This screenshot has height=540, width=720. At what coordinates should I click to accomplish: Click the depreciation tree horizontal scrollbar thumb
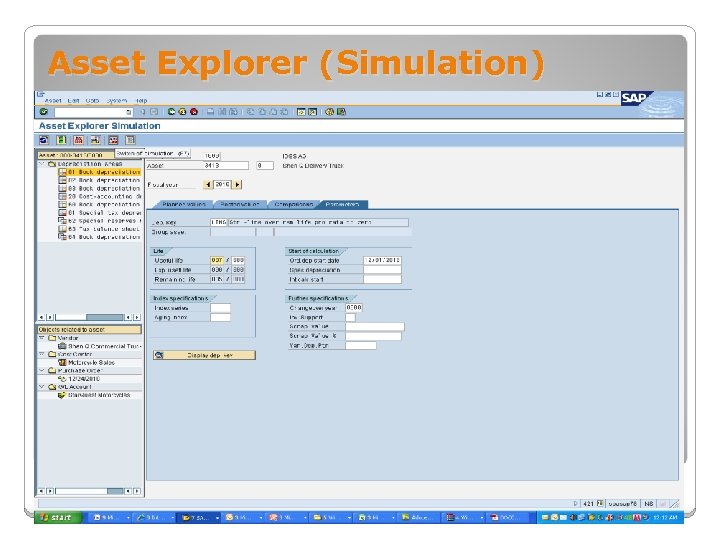click(105, 317)
